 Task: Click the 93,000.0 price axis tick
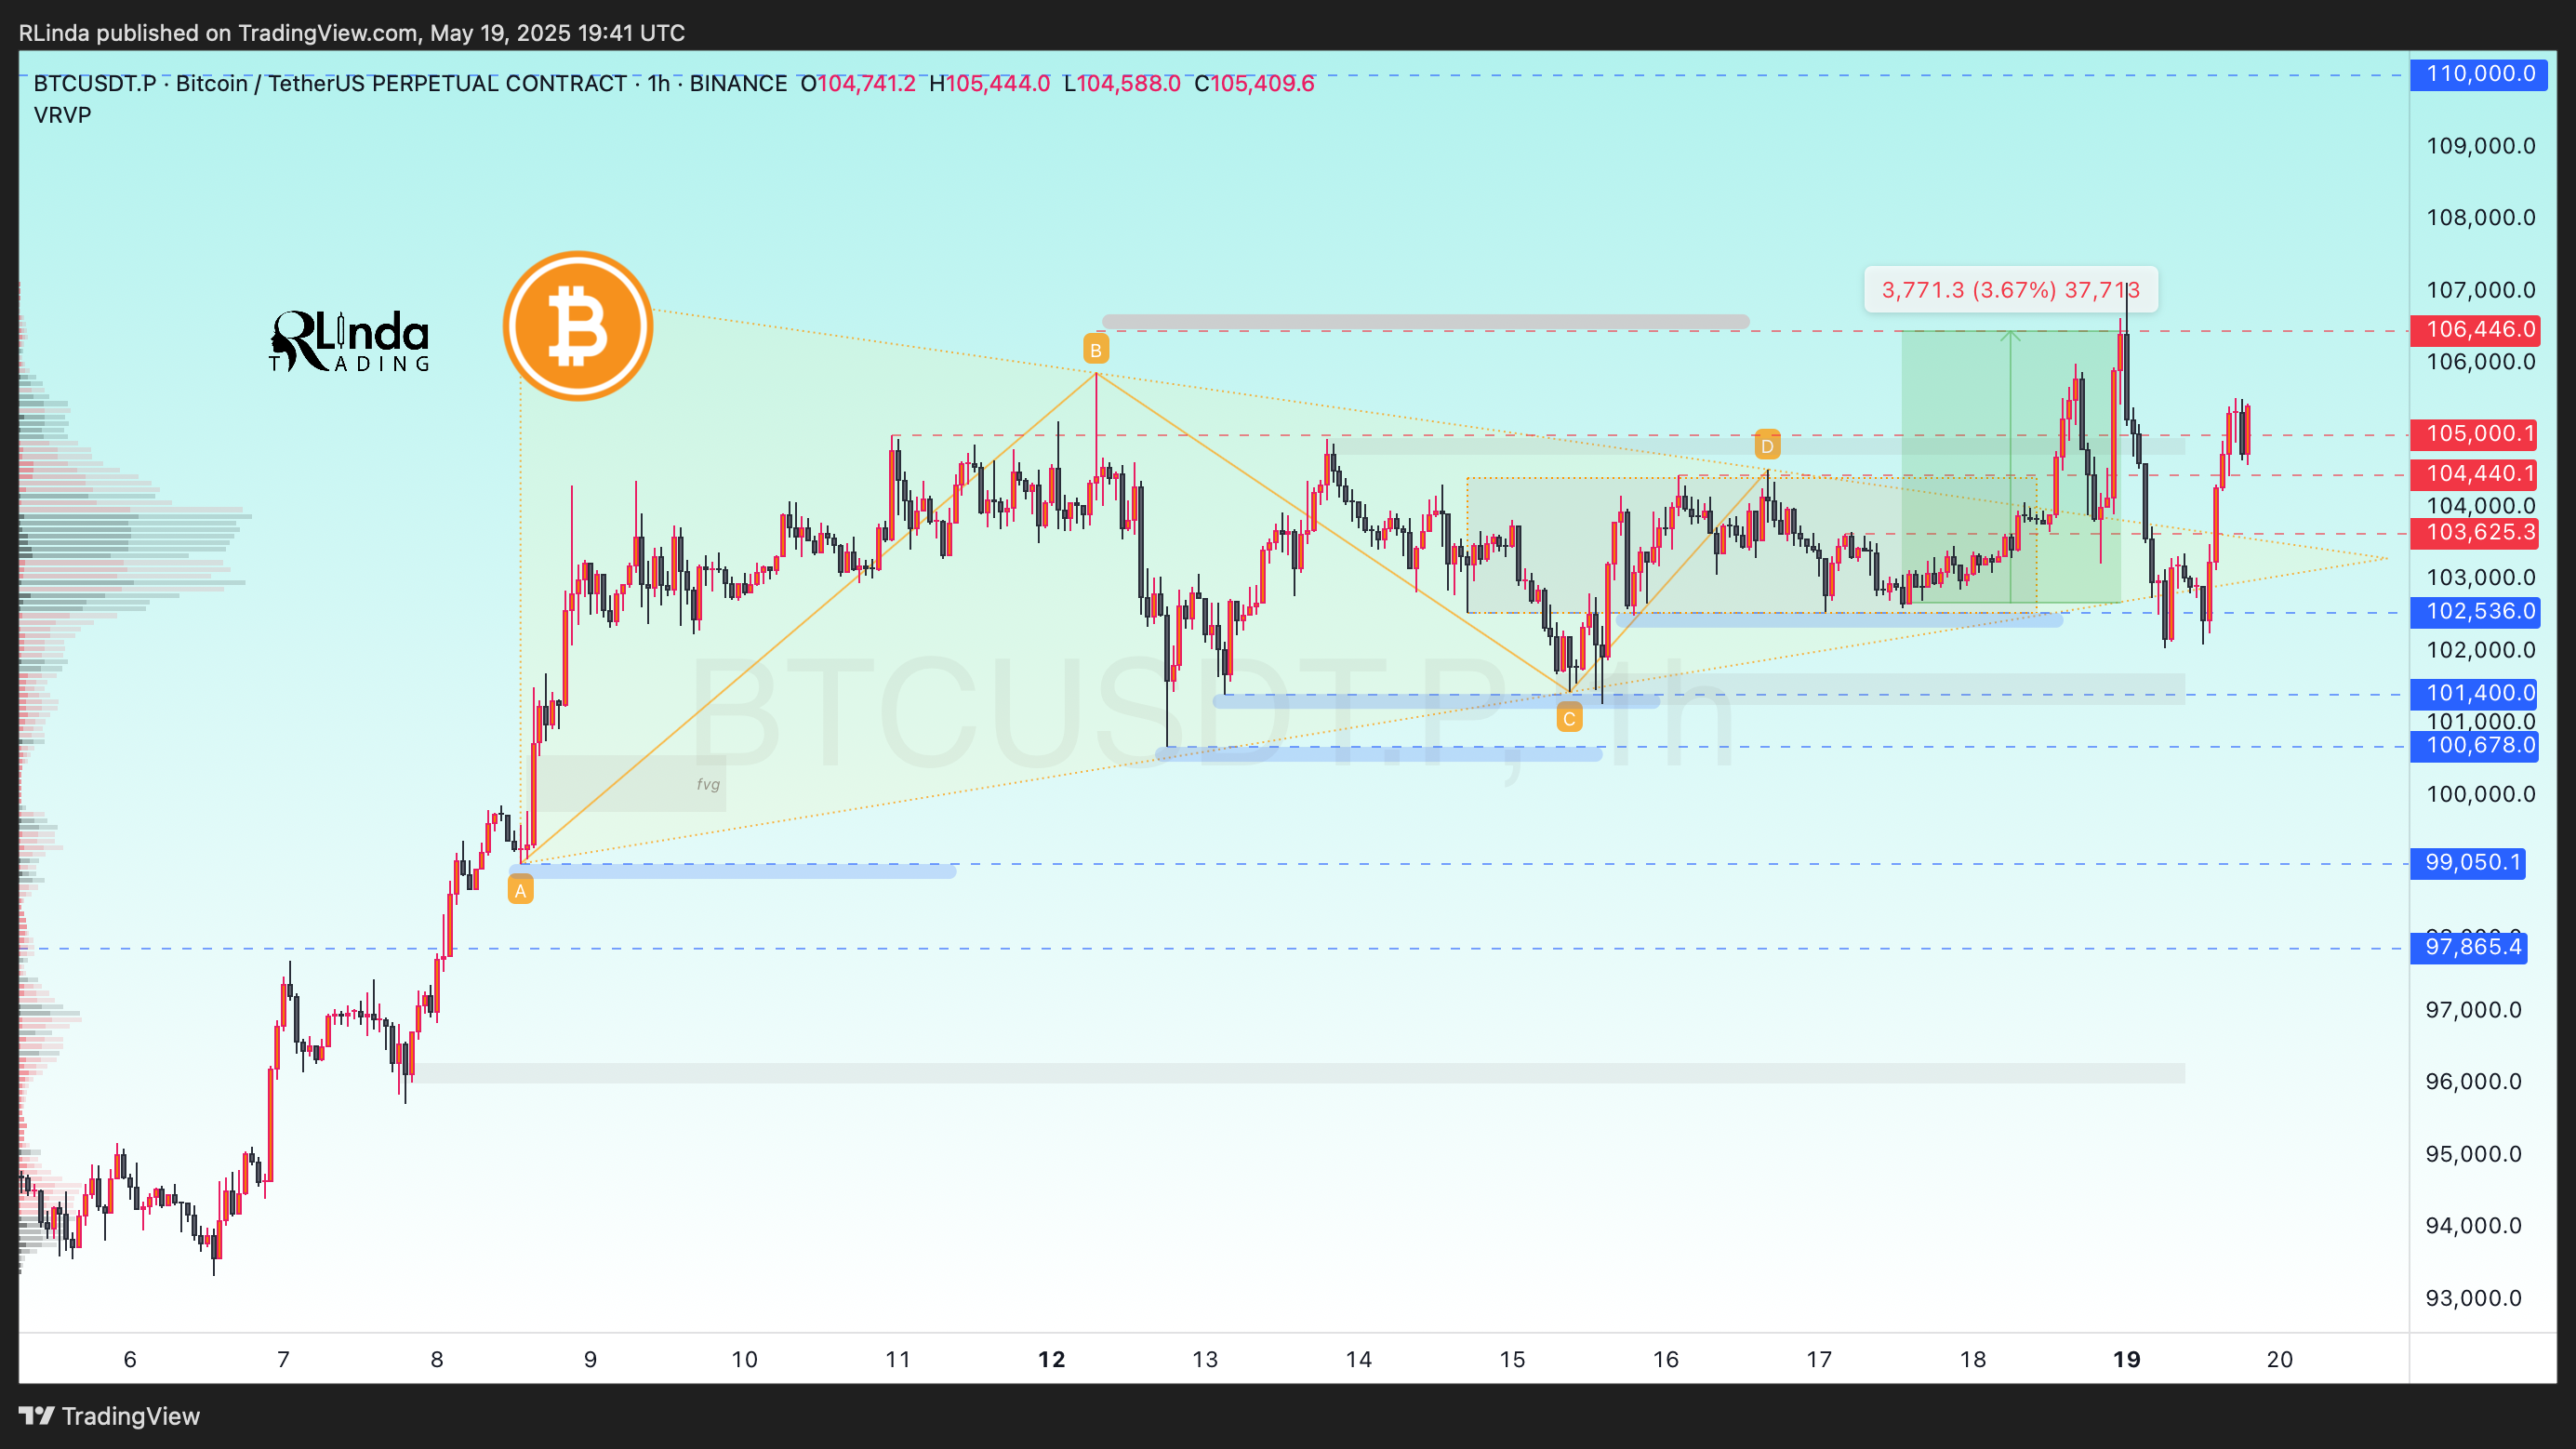pyautogui.click(x=2473, y=1298)
